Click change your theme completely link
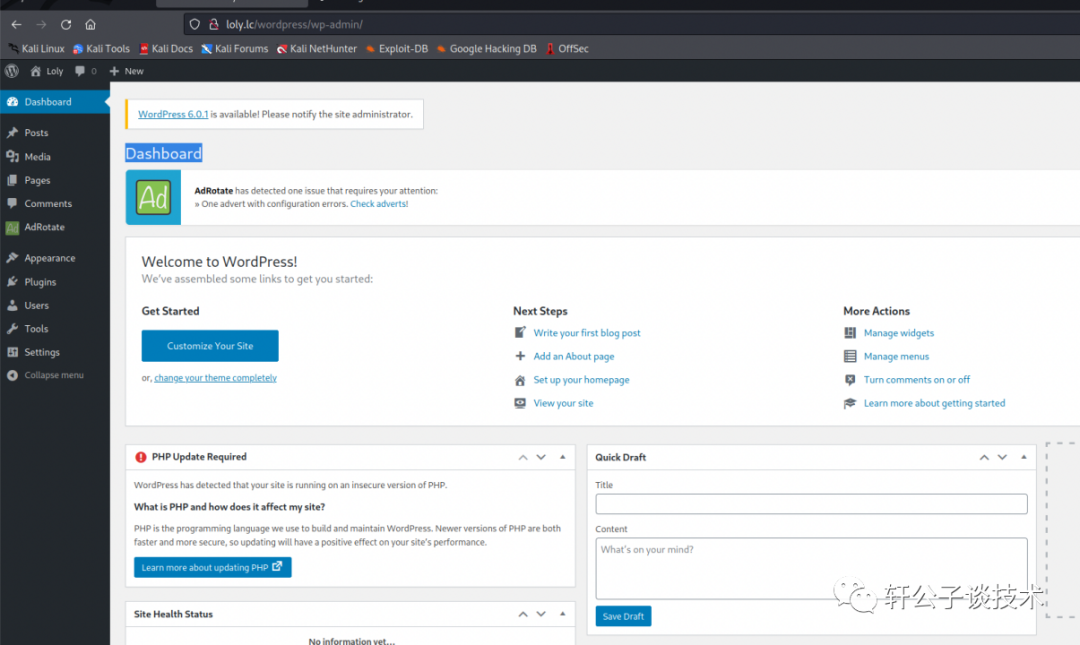 point(216,378)
